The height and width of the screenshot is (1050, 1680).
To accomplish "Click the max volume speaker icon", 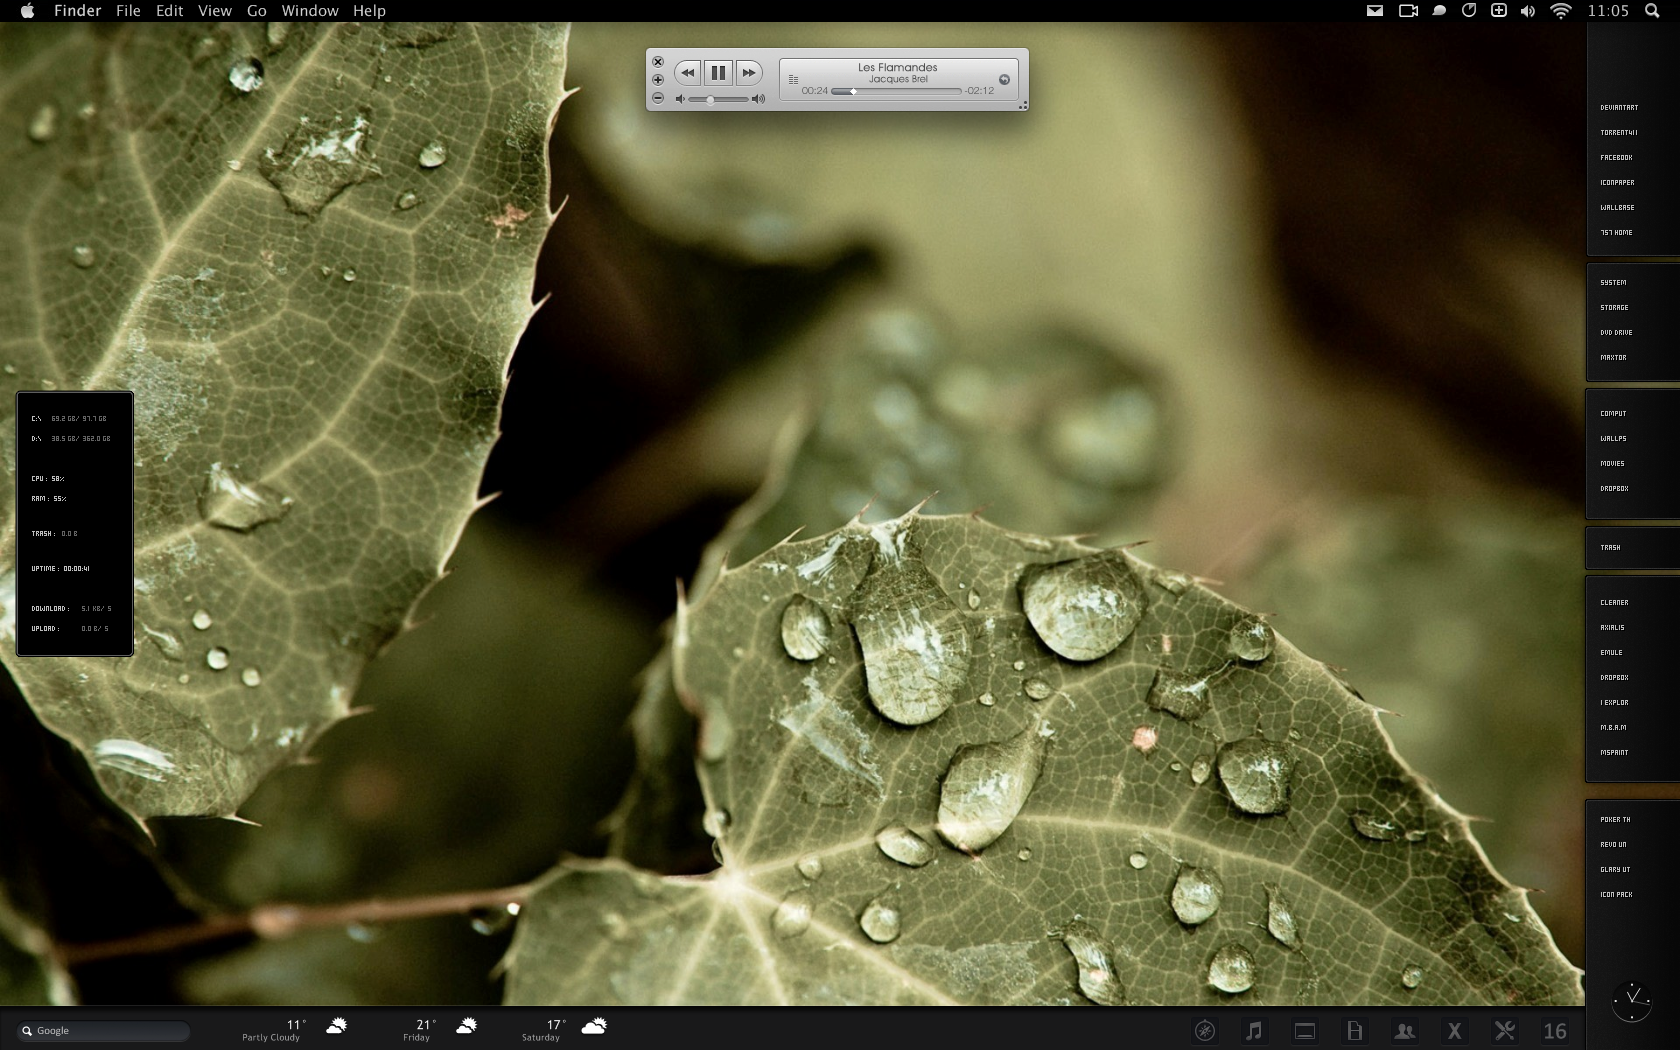I will point(758,99).
